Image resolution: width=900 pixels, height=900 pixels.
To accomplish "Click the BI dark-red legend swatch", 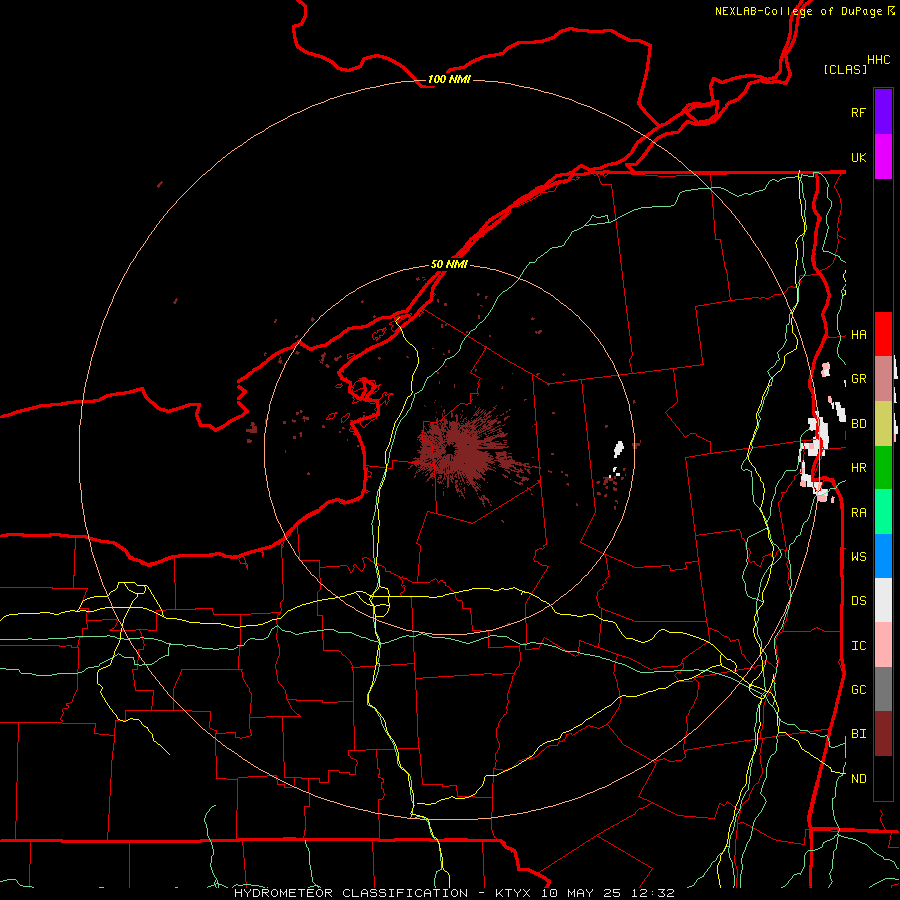I will pos(883,734).
